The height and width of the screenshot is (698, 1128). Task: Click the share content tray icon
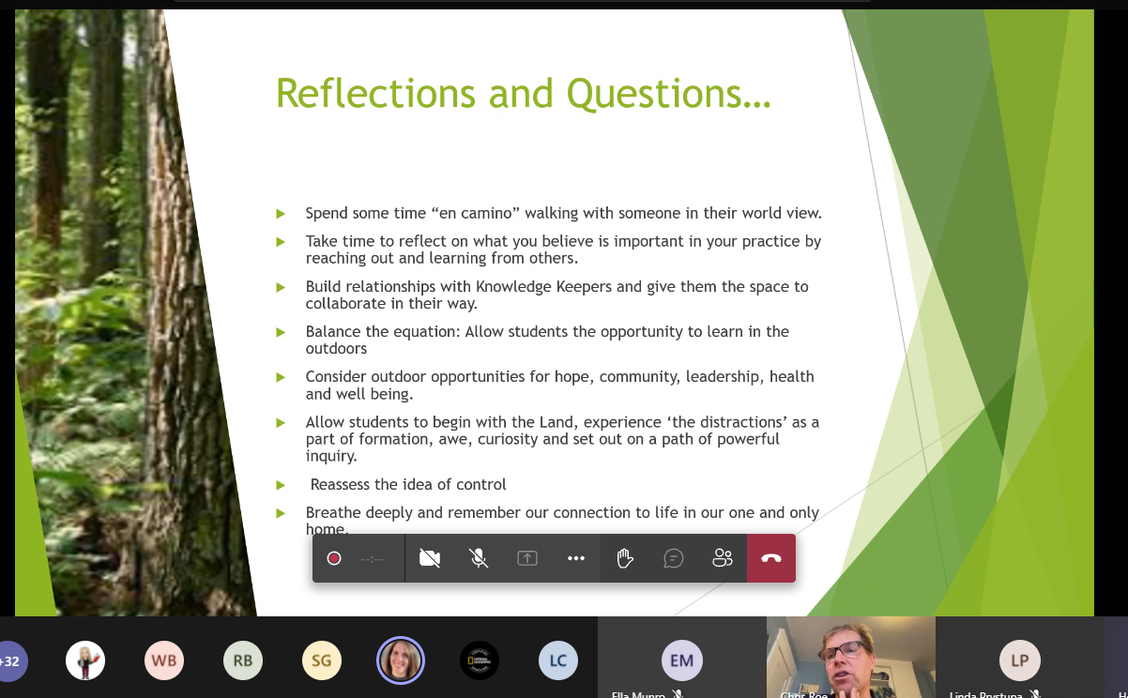tap(527, 558)
